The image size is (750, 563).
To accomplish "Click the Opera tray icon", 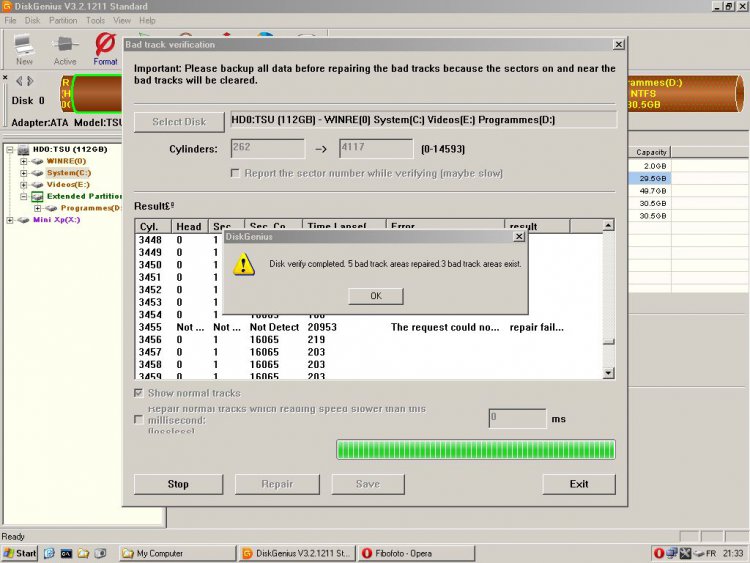I will tap(659, 553).
